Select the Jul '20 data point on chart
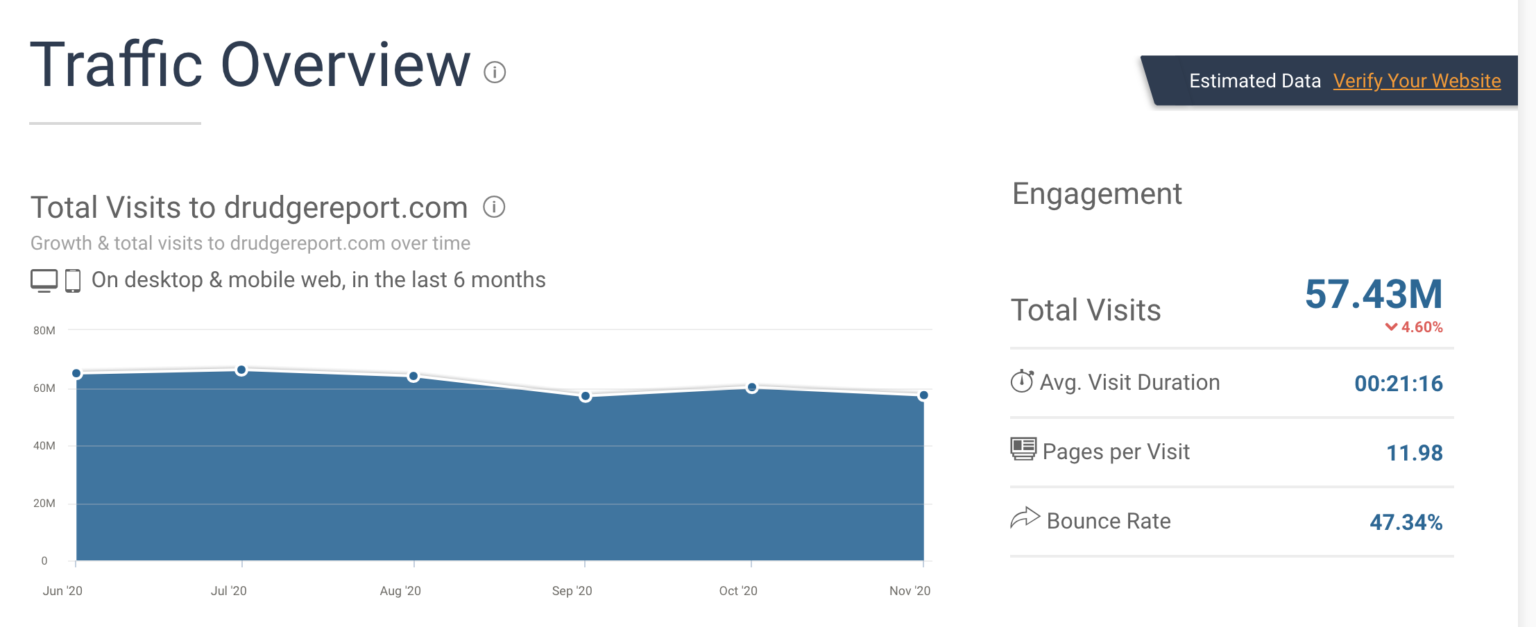This screenshot has height=627, width=1536. (x=242, y=370)
